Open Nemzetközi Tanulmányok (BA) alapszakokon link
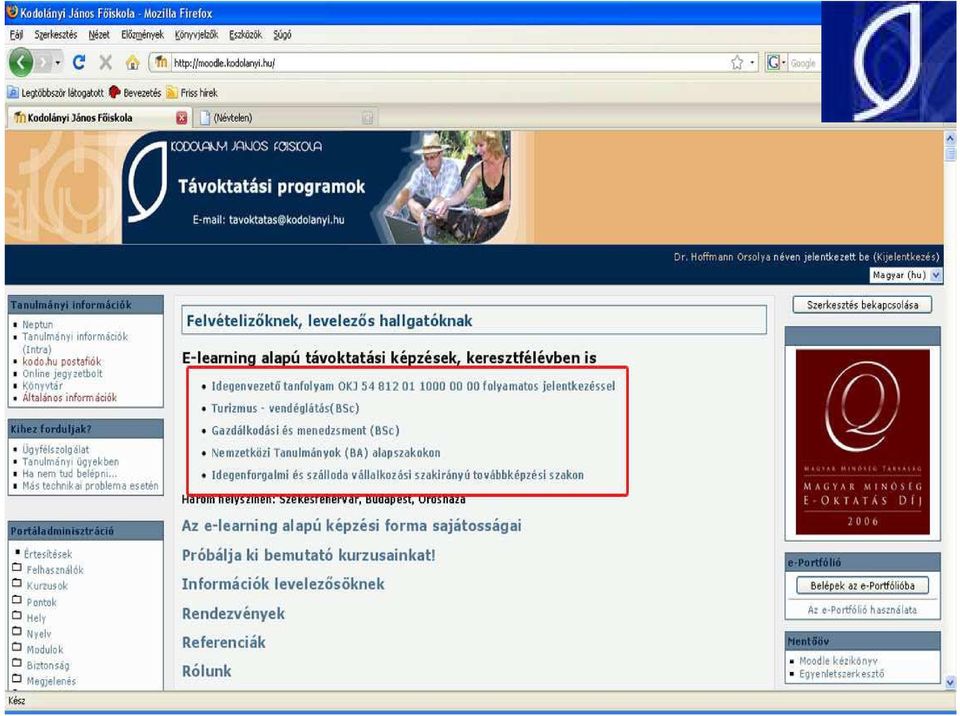The width and height of the screenshot is (960, 716). point(326,453)
